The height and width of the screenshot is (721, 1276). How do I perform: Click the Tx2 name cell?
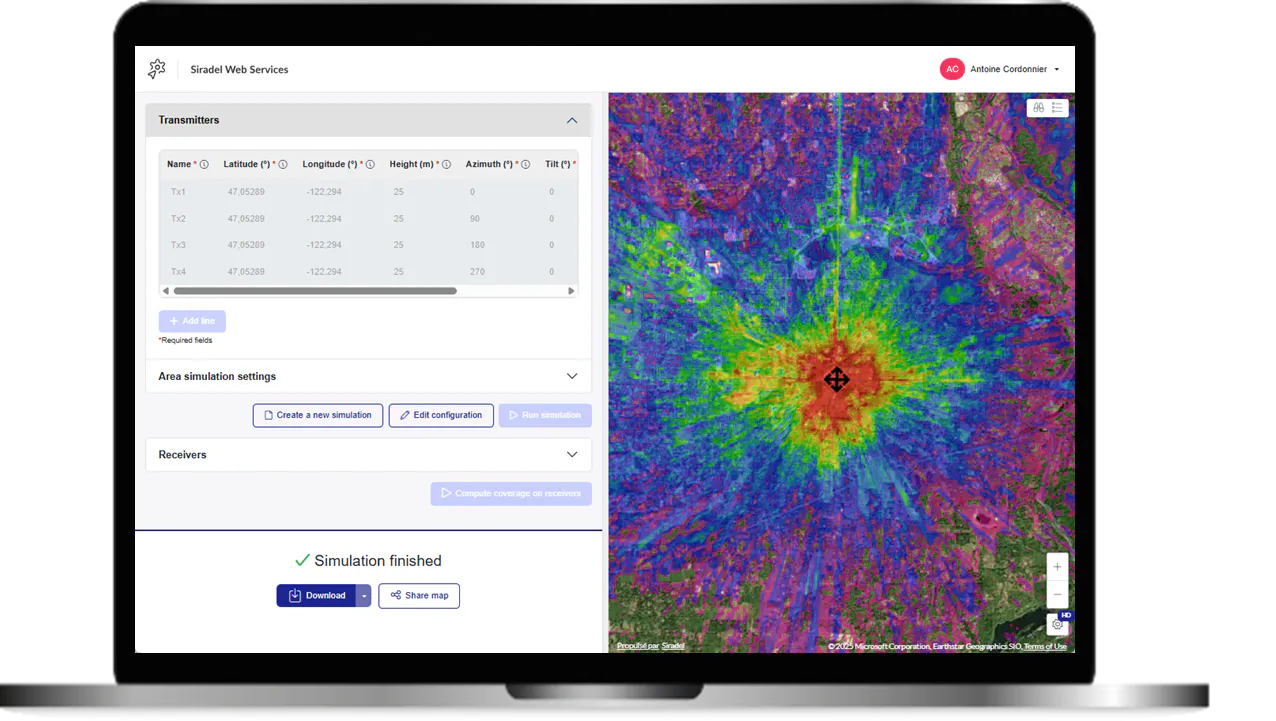[178, 219]
